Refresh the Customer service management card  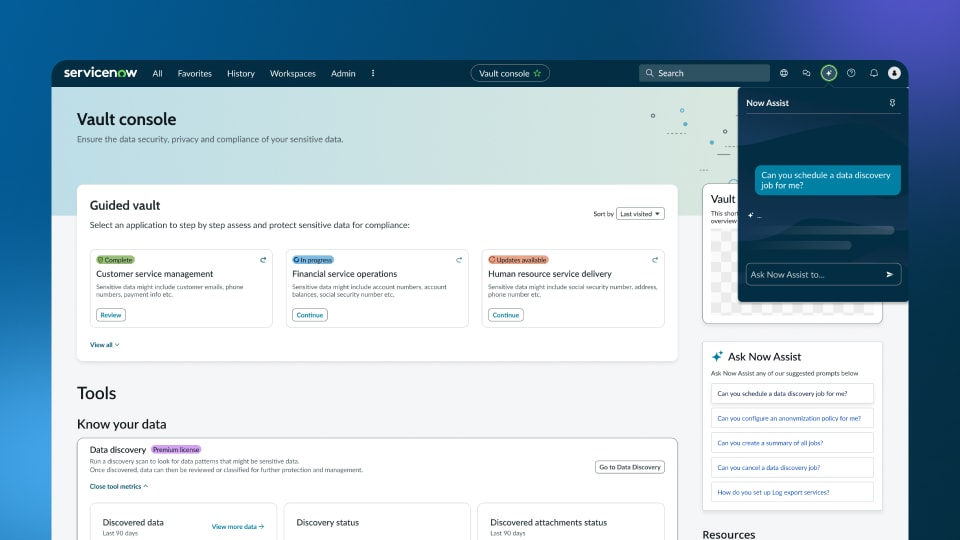pyautogui.click(x=263, y=260)
